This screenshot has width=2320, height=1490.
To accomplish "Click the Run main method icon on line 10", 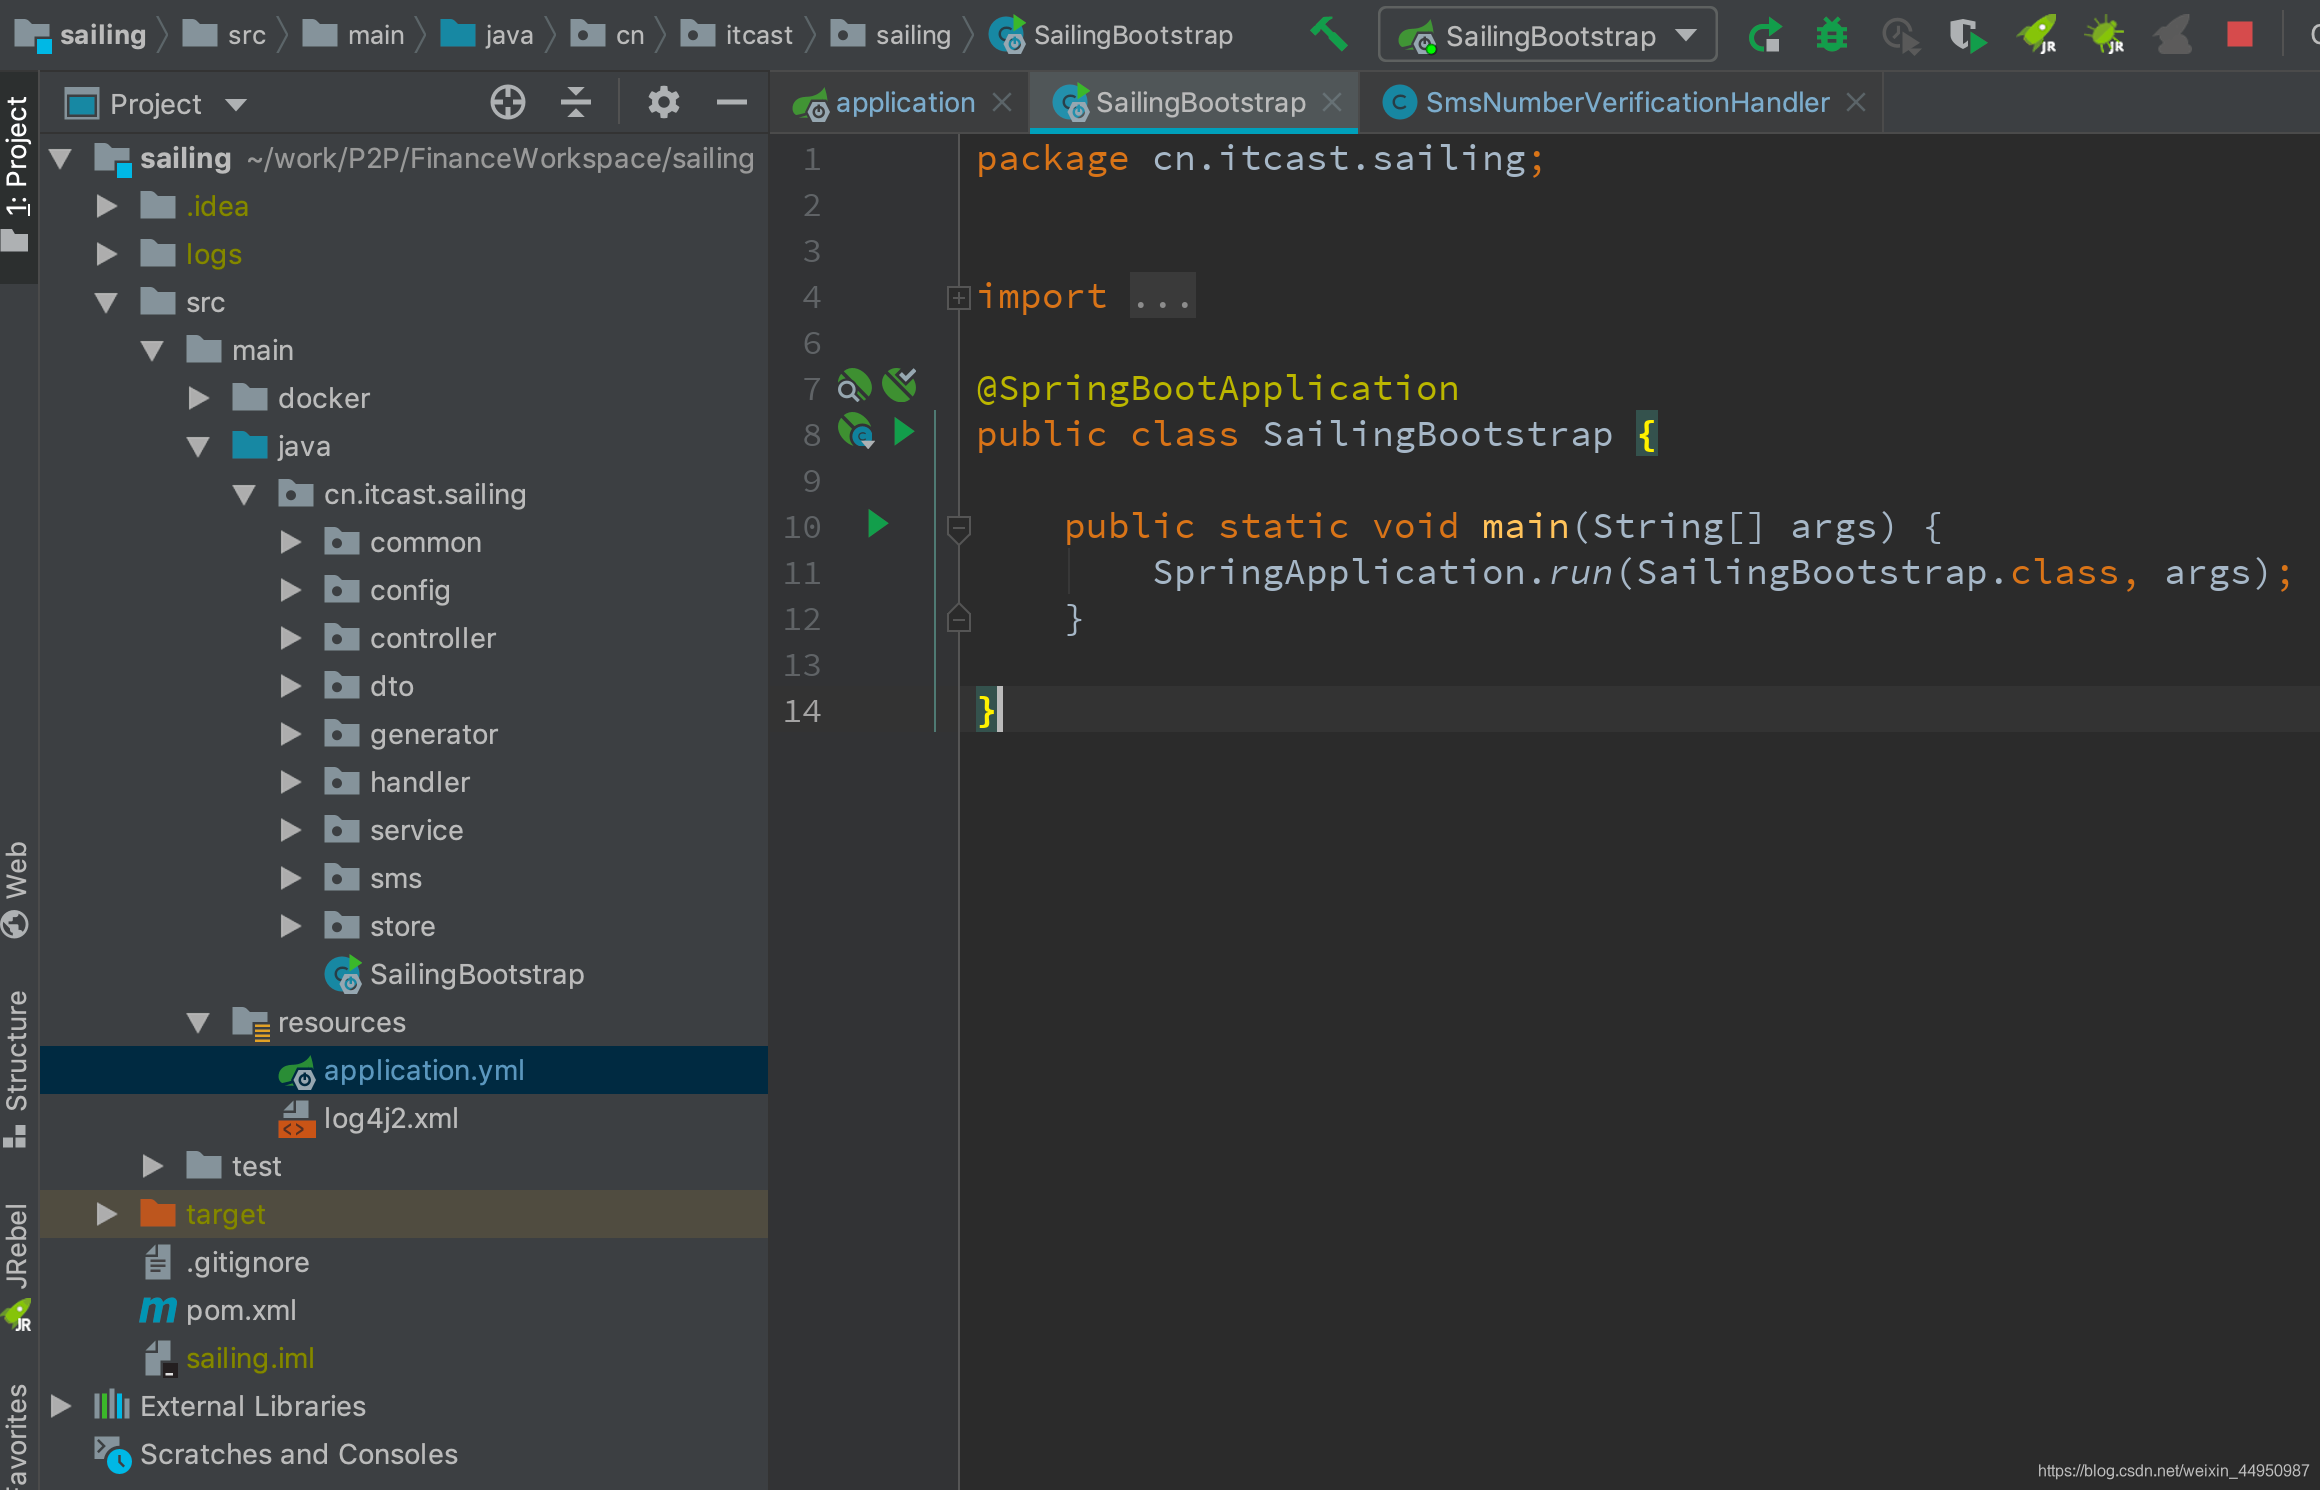I will [876, 526].
